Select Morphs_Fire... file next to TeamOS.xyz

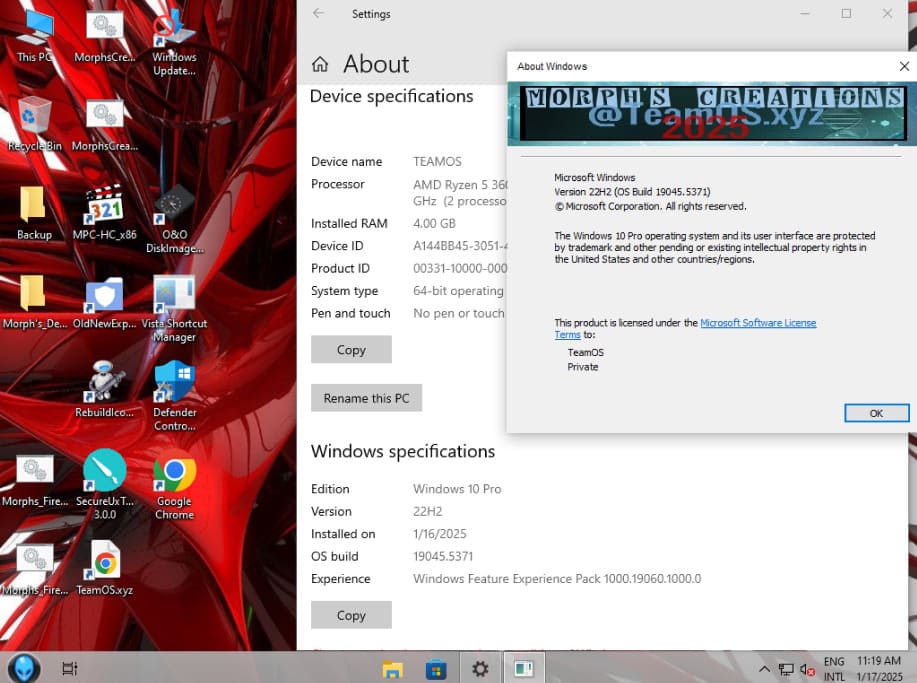34,568
